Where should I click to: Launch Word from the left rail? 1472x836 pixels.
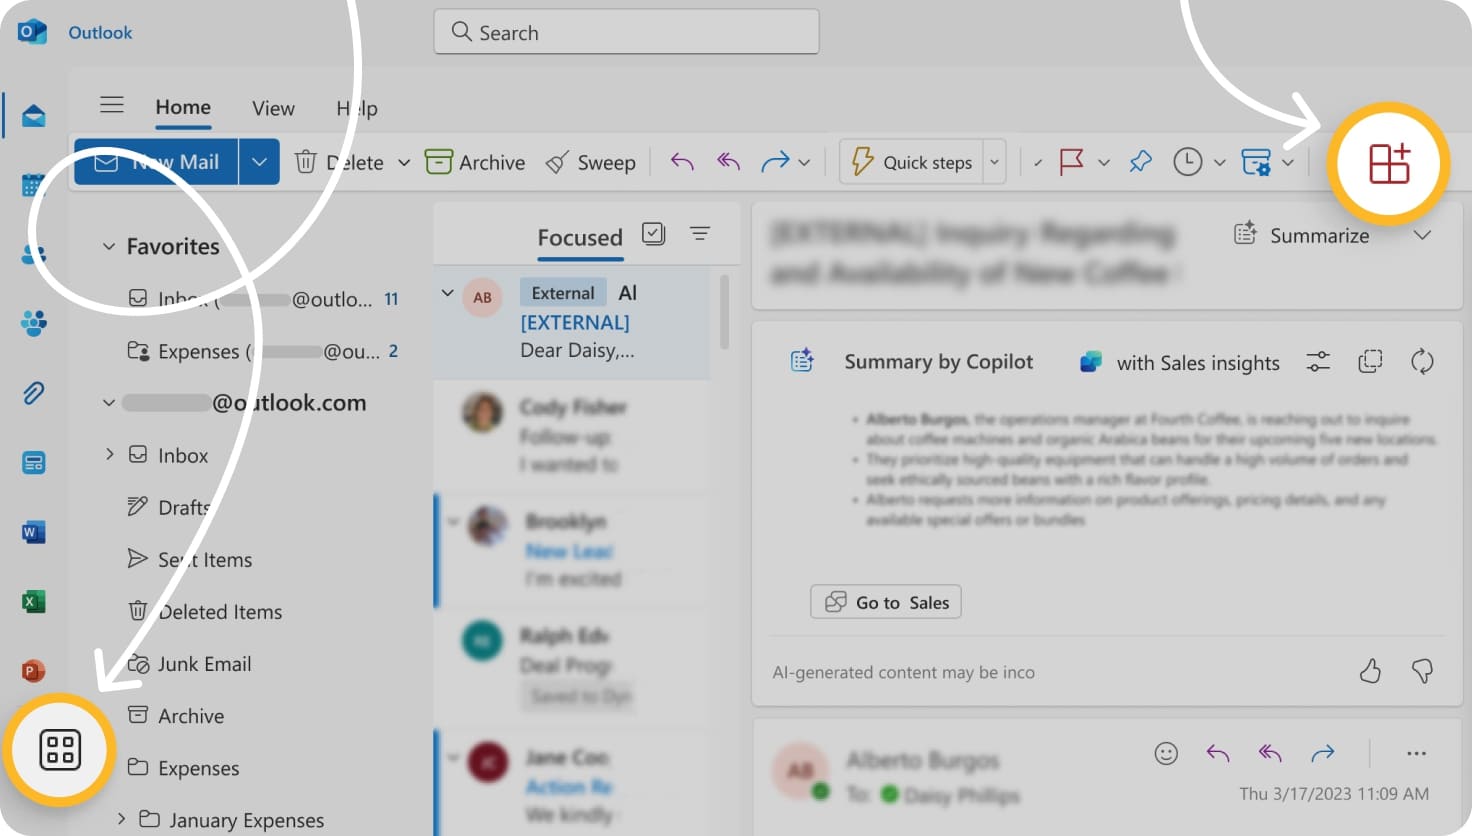[x=33, y=532]
